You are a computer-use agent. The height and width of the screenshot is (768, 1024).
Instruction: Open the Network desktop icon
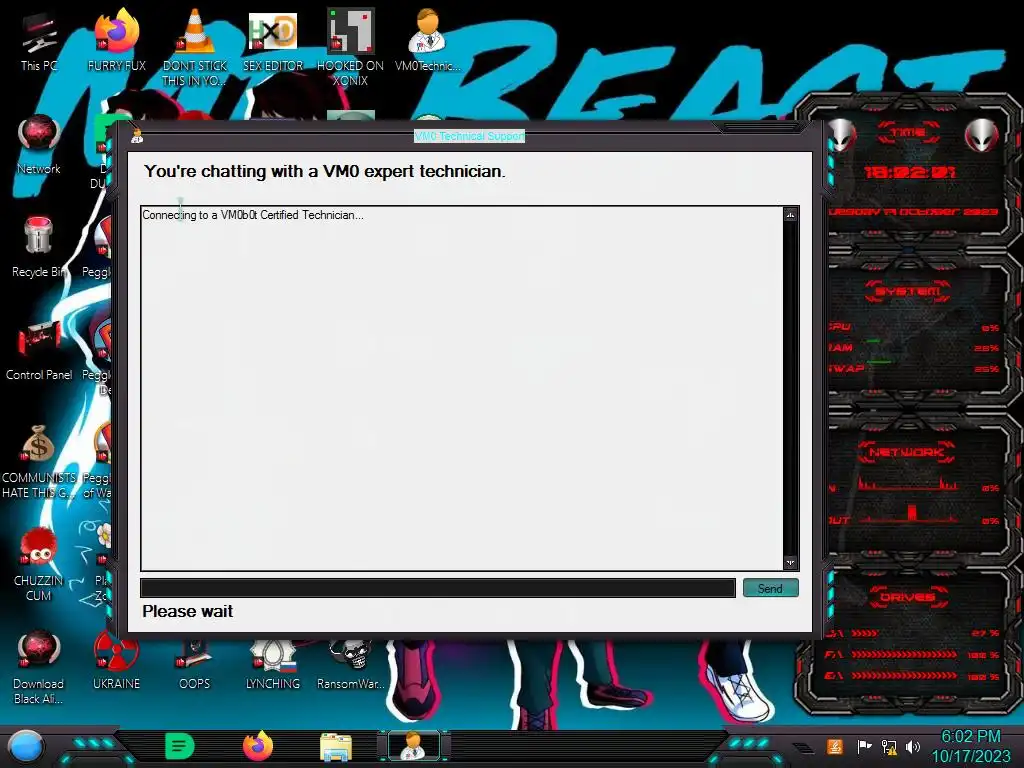39,145
